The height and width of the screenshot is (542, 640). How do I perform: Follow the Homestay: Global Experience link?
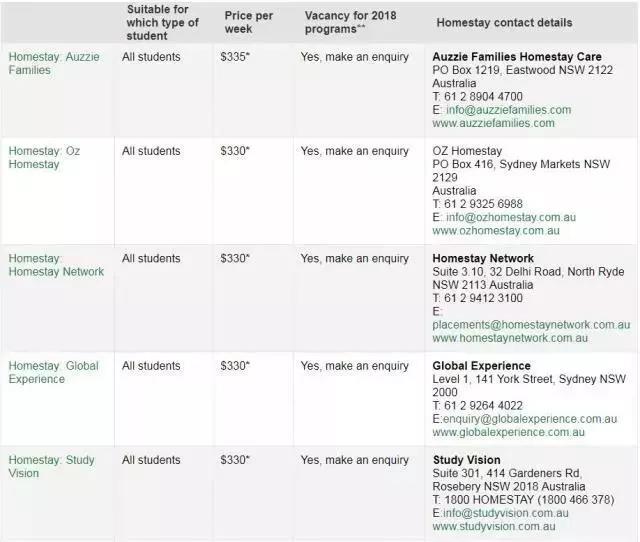54,373
